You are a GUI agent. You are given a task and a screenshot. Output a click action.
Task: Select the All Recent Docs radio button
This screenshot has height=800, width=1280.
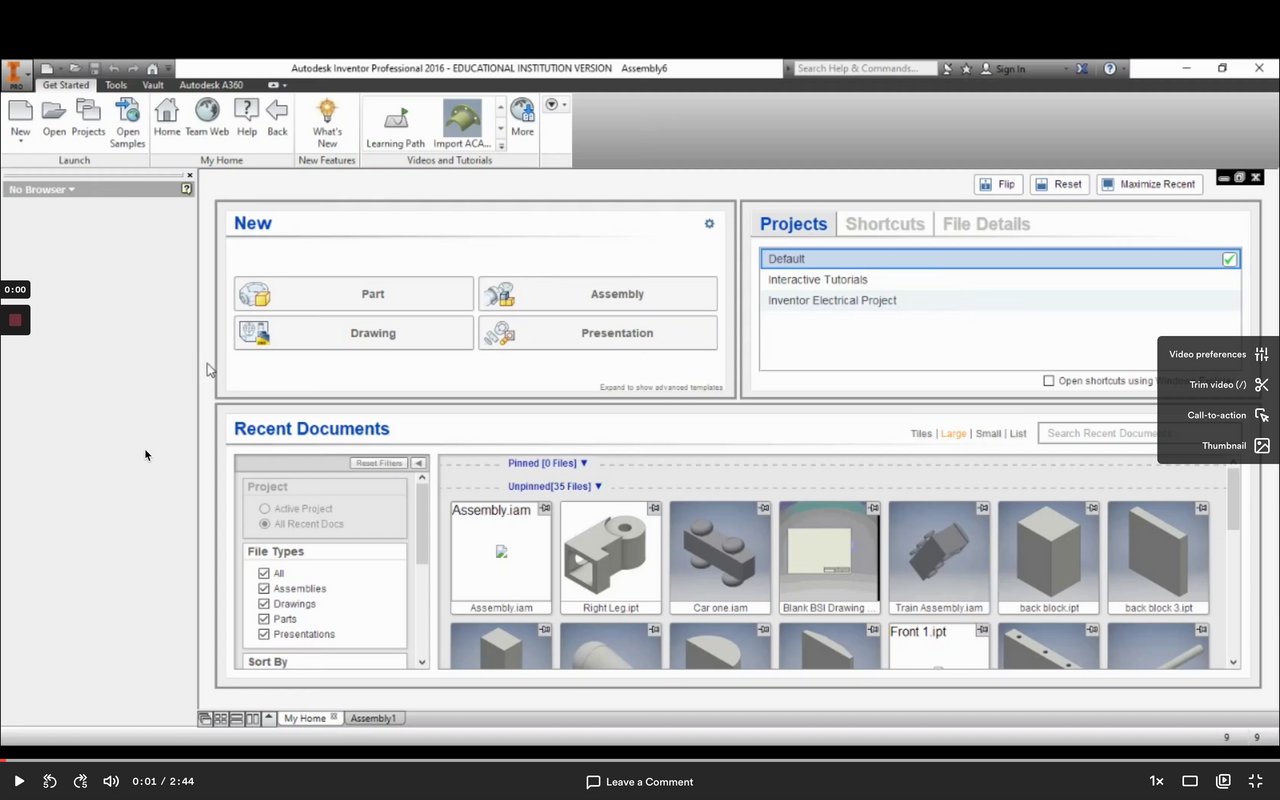tap(264, 524)
